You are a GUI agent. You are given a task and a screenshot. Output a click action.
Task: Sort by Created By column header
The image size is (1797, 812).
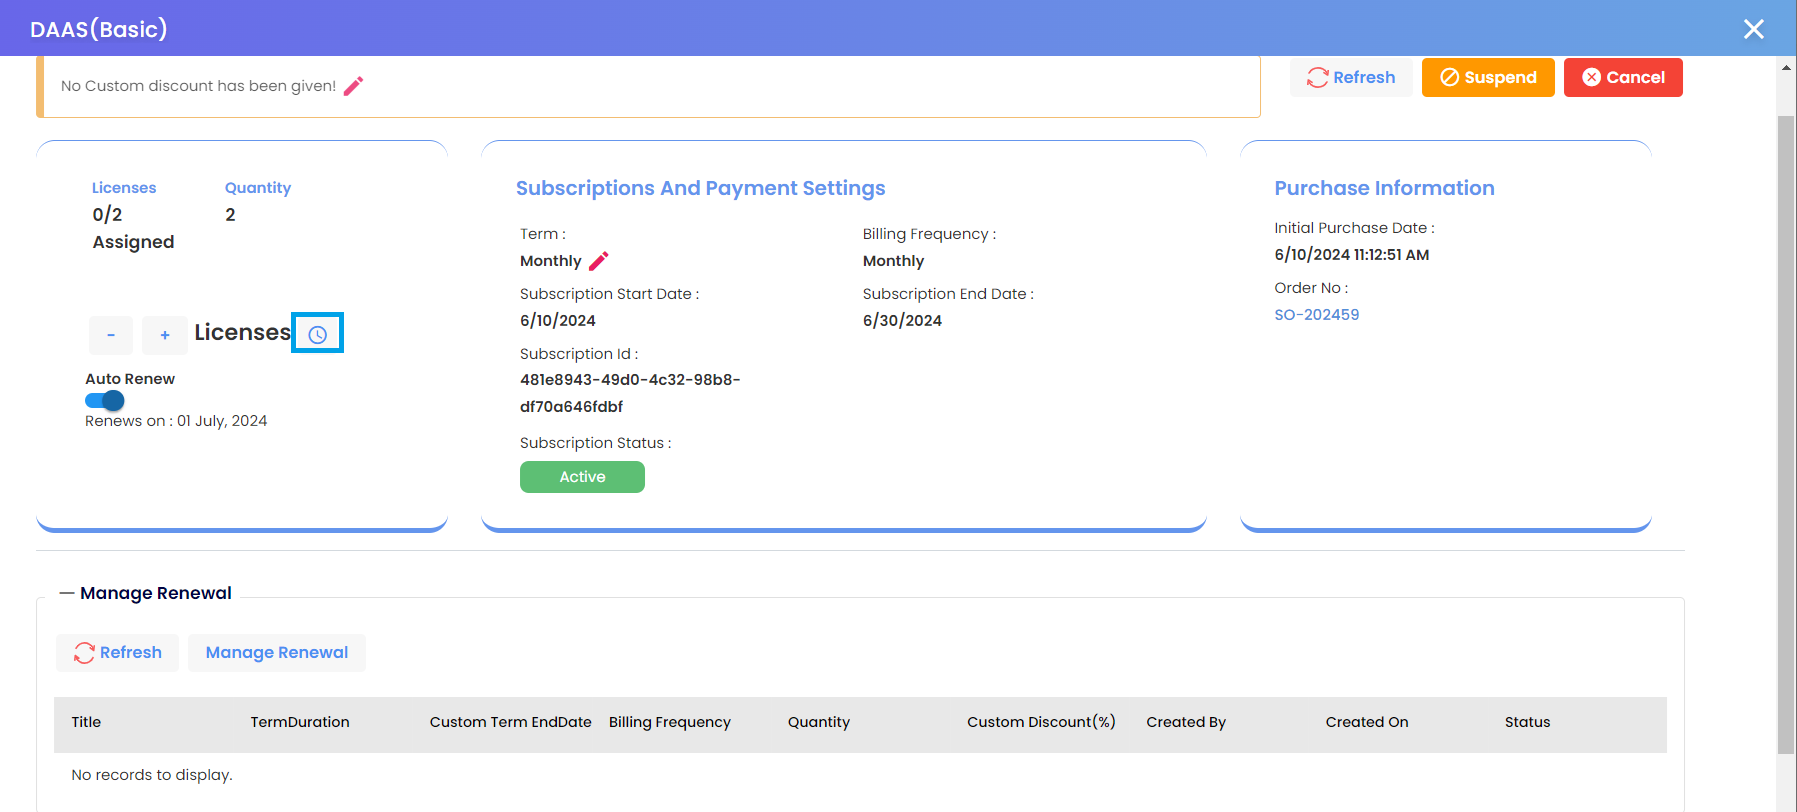pos(1186,722)
